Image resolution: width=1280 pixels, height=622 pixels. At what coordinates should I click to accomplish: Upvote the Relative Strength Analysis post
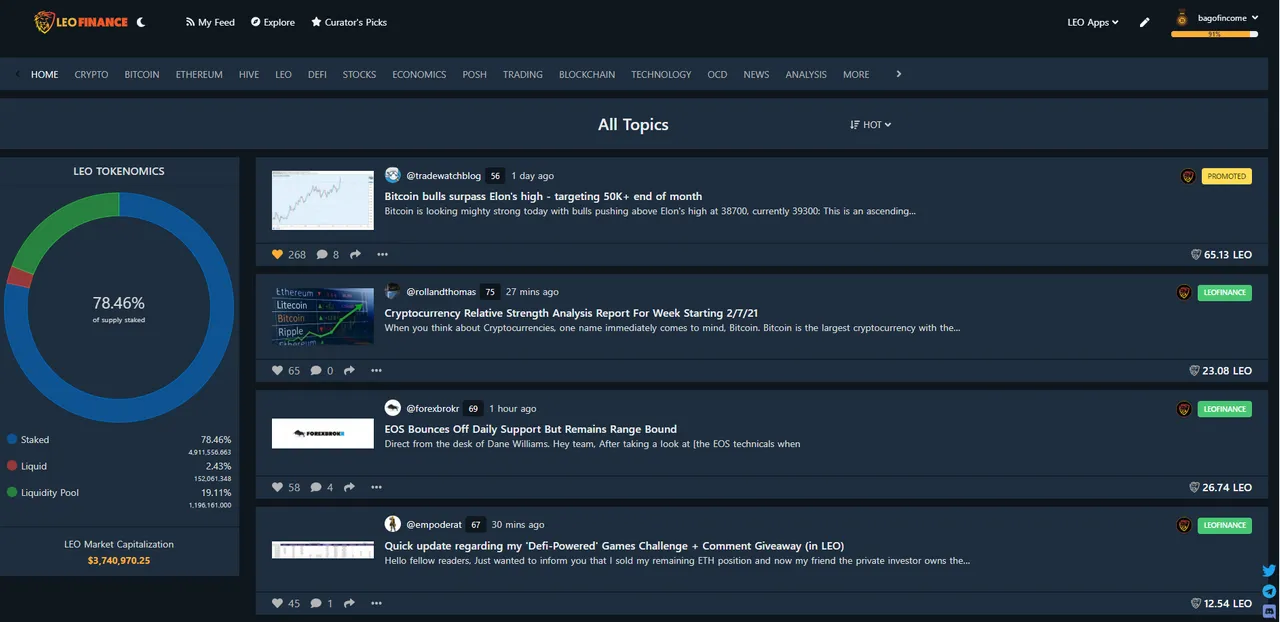tap(278, 370)
